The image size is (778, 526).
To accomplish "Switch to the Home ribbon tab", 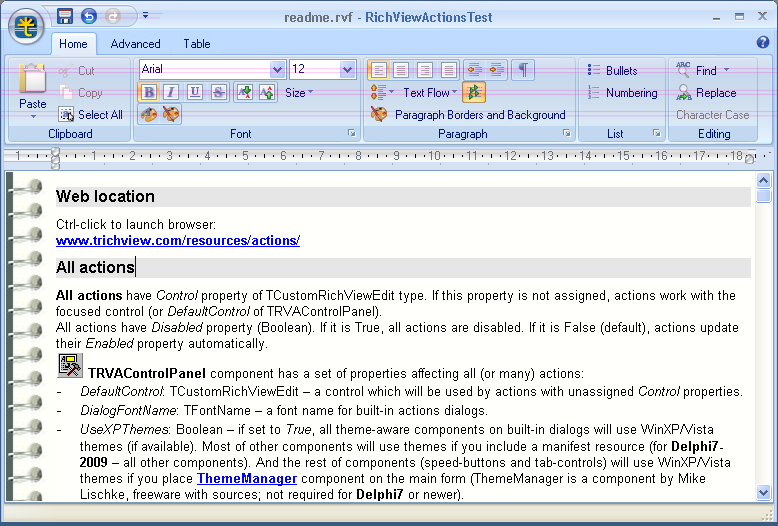I will 73,44.
